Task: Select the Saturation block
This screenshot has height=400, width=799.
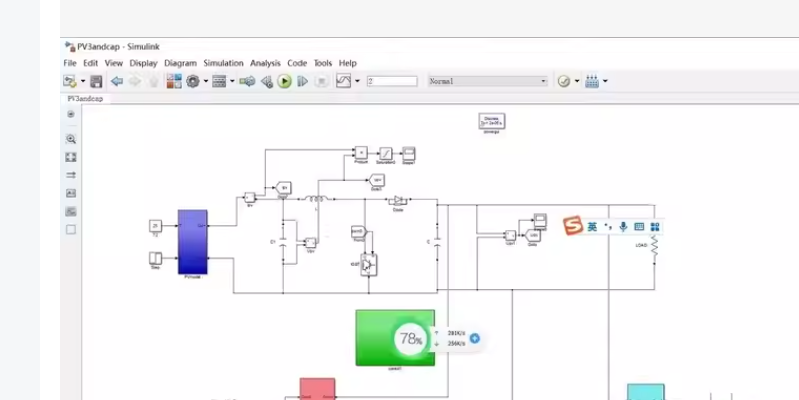Action: [x=386, y=153]
